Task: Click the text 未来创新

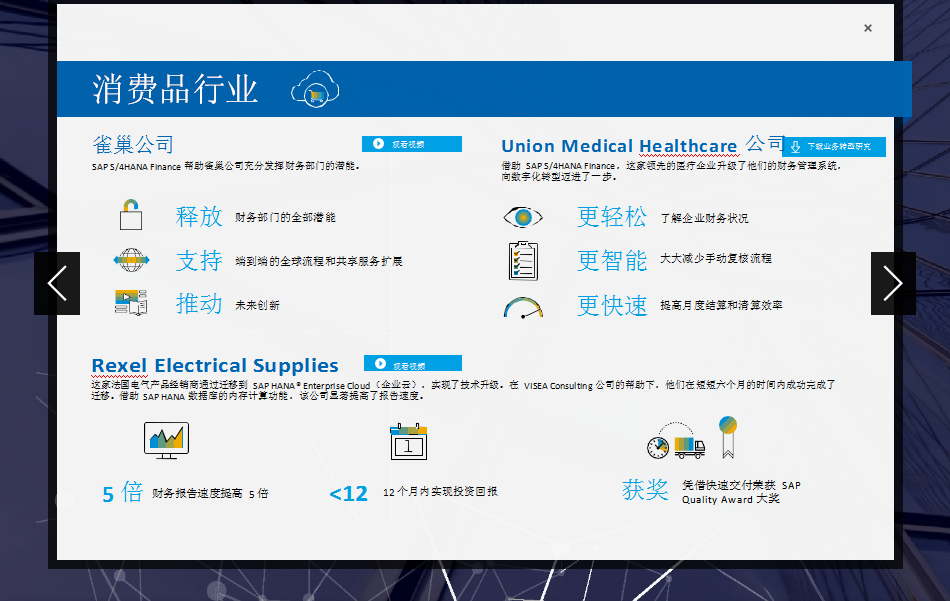Action: click(257, 305)
